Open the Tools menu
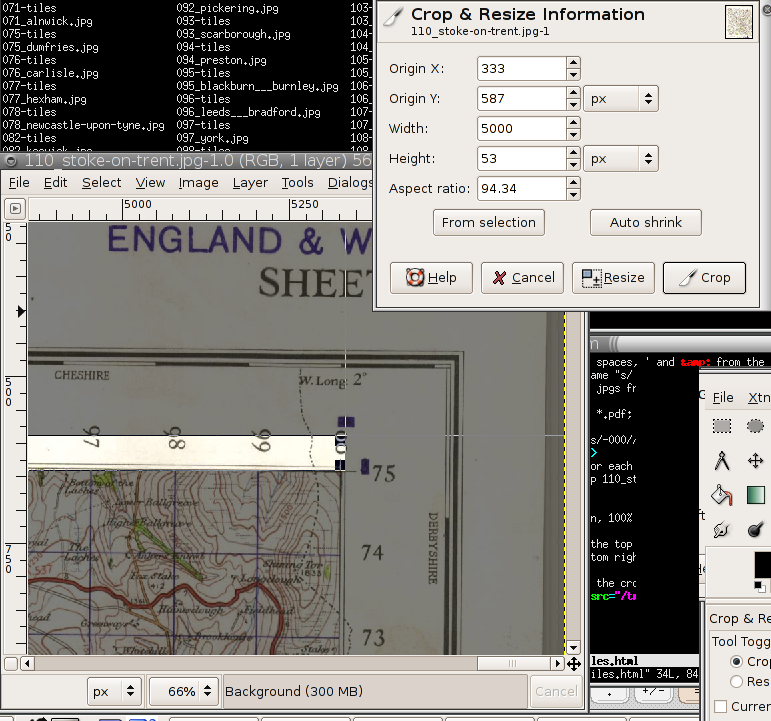This screenshot has height=721, width=771. [x=297, y=182]
